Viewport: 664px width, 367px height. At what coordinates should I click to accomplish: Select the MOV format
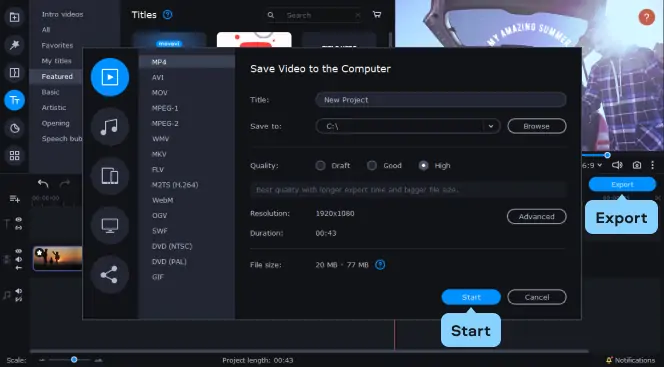pos(160,93)
